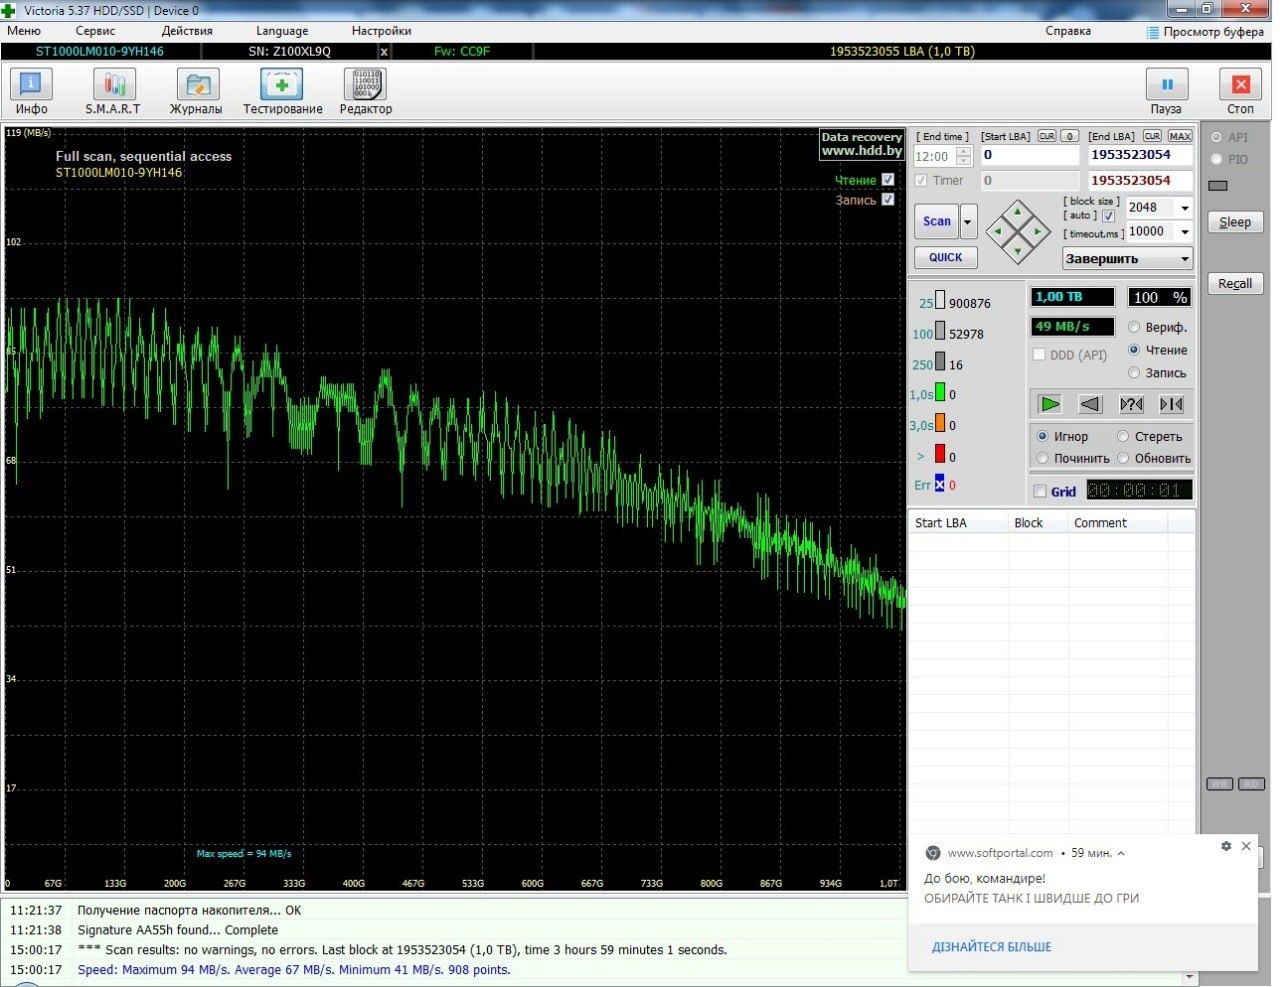The height and width of the screenshot is (987, 1280).
Task: Click the Start LBA input field
Action: pos(1030,155)
